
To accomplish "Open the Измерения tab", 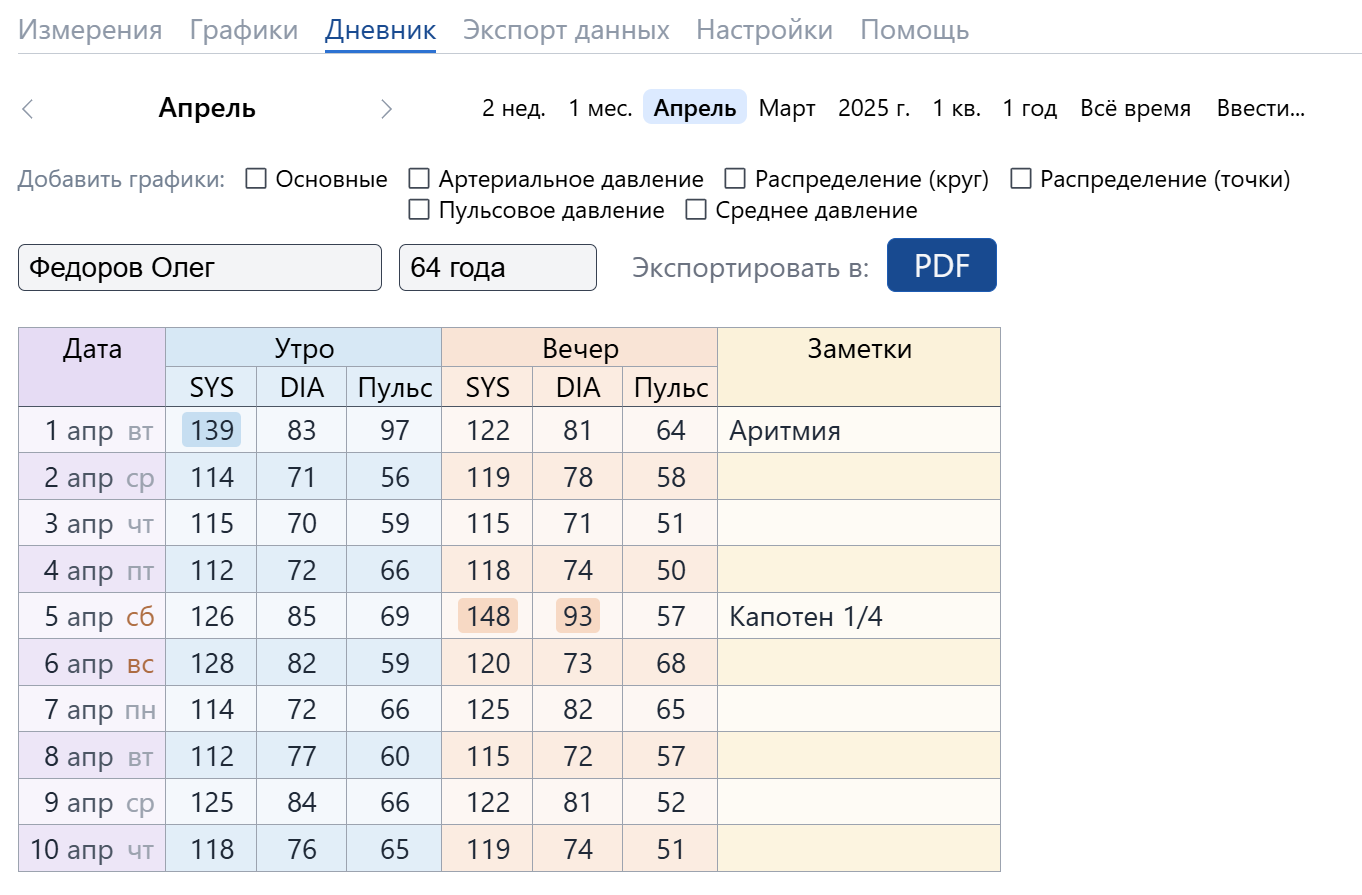I will pyautogui.click(x=89, y=30).
